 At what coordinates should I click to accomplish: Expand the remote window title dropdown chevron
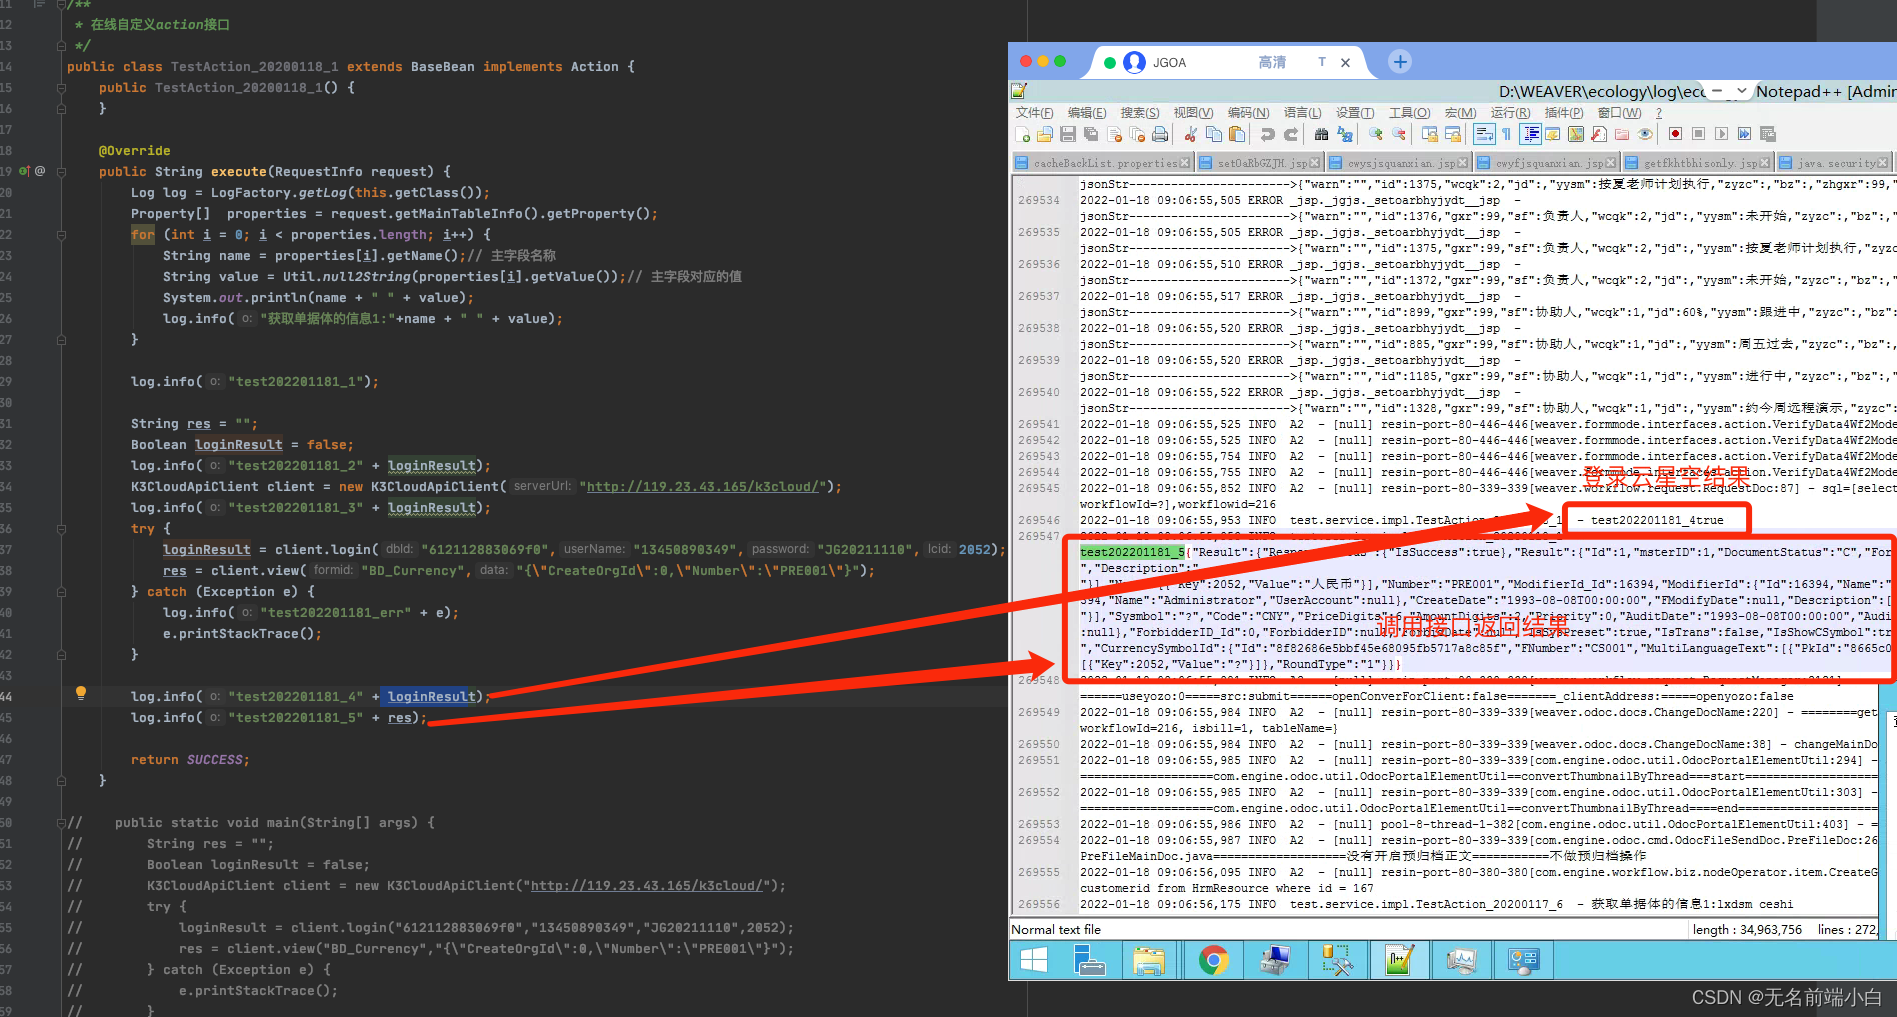point(1741,91)
